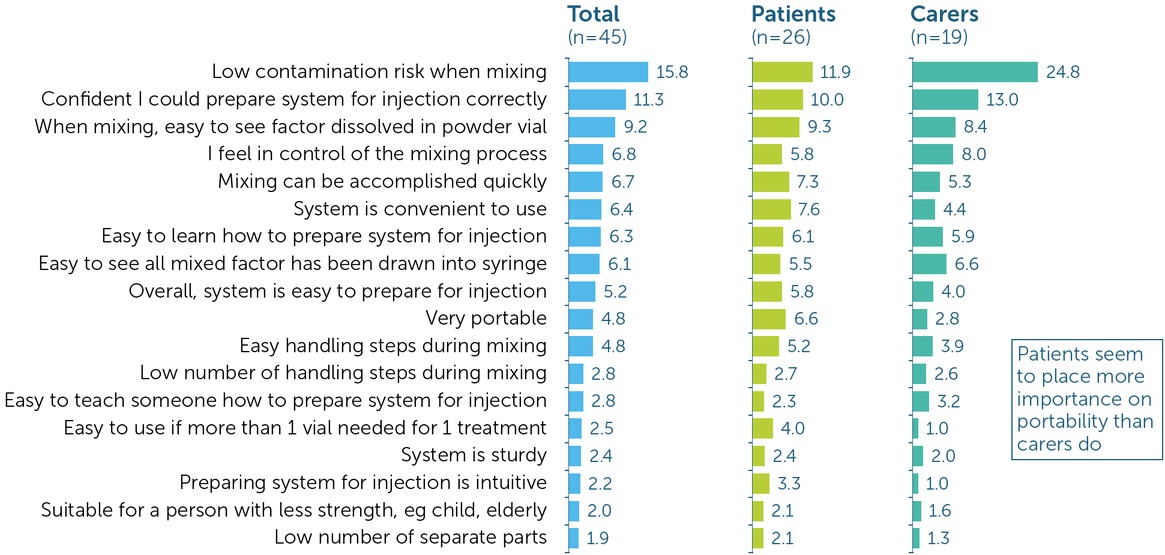Click the Total 11.3 bar for preparing correctly
The width and height of the screenshot is (1165, 555).
click(x=597, y=99)
